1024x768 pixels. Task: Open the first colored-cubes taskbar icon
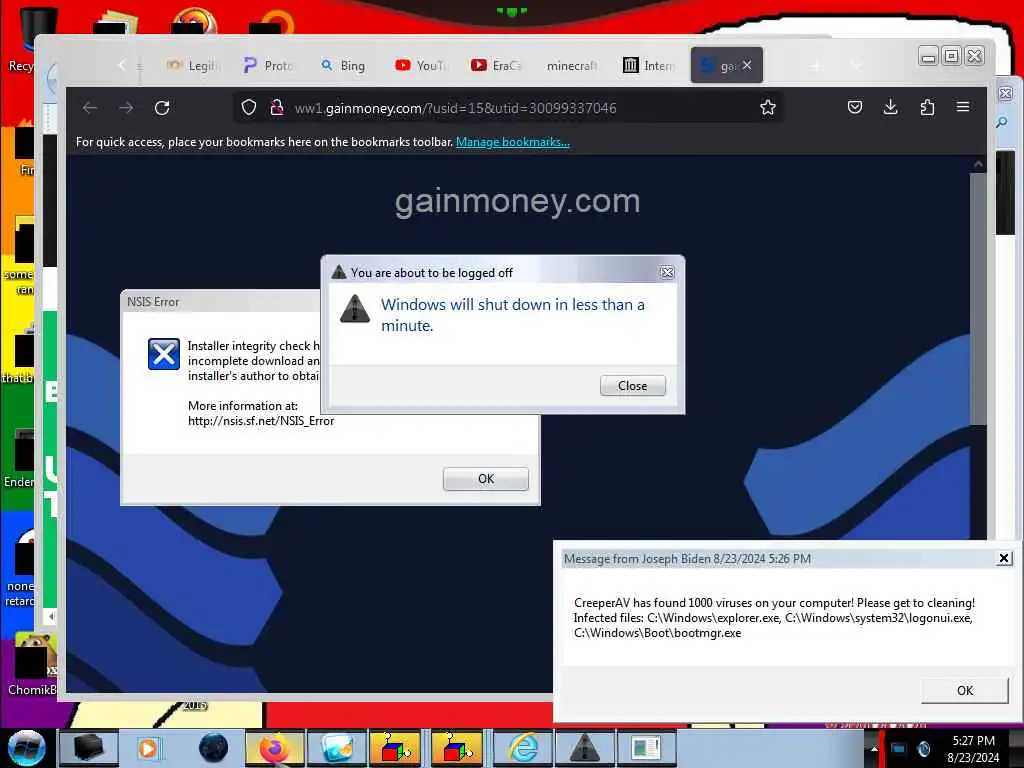394,748
